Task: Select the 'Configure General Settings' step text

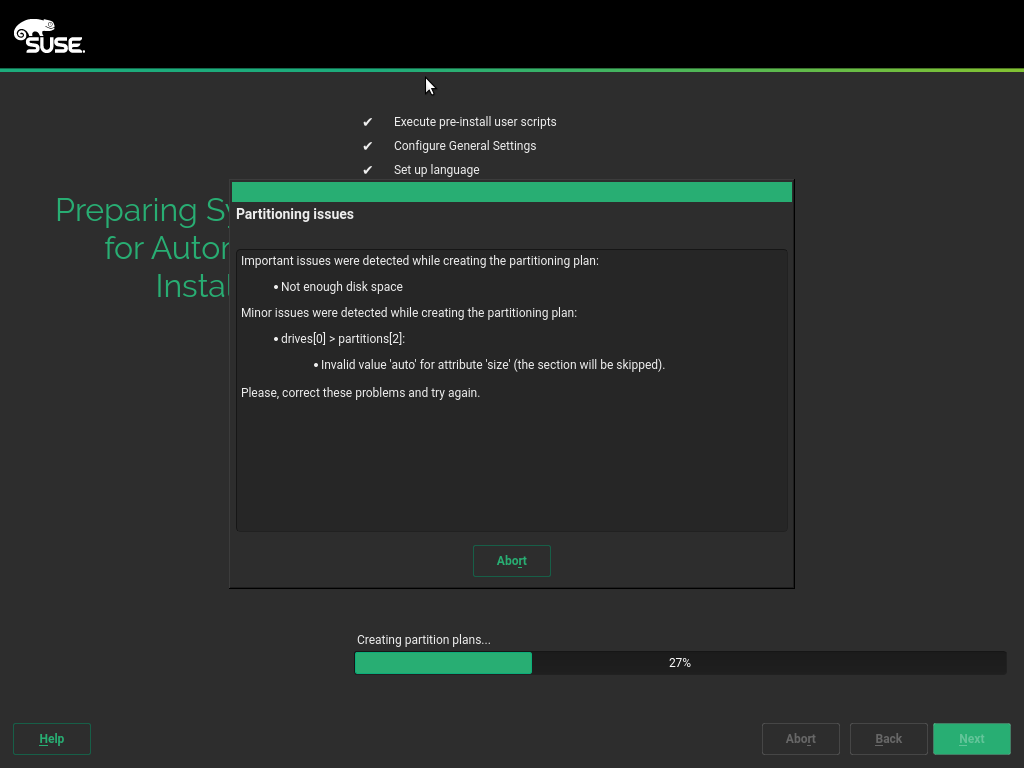Action: [465, 146]
